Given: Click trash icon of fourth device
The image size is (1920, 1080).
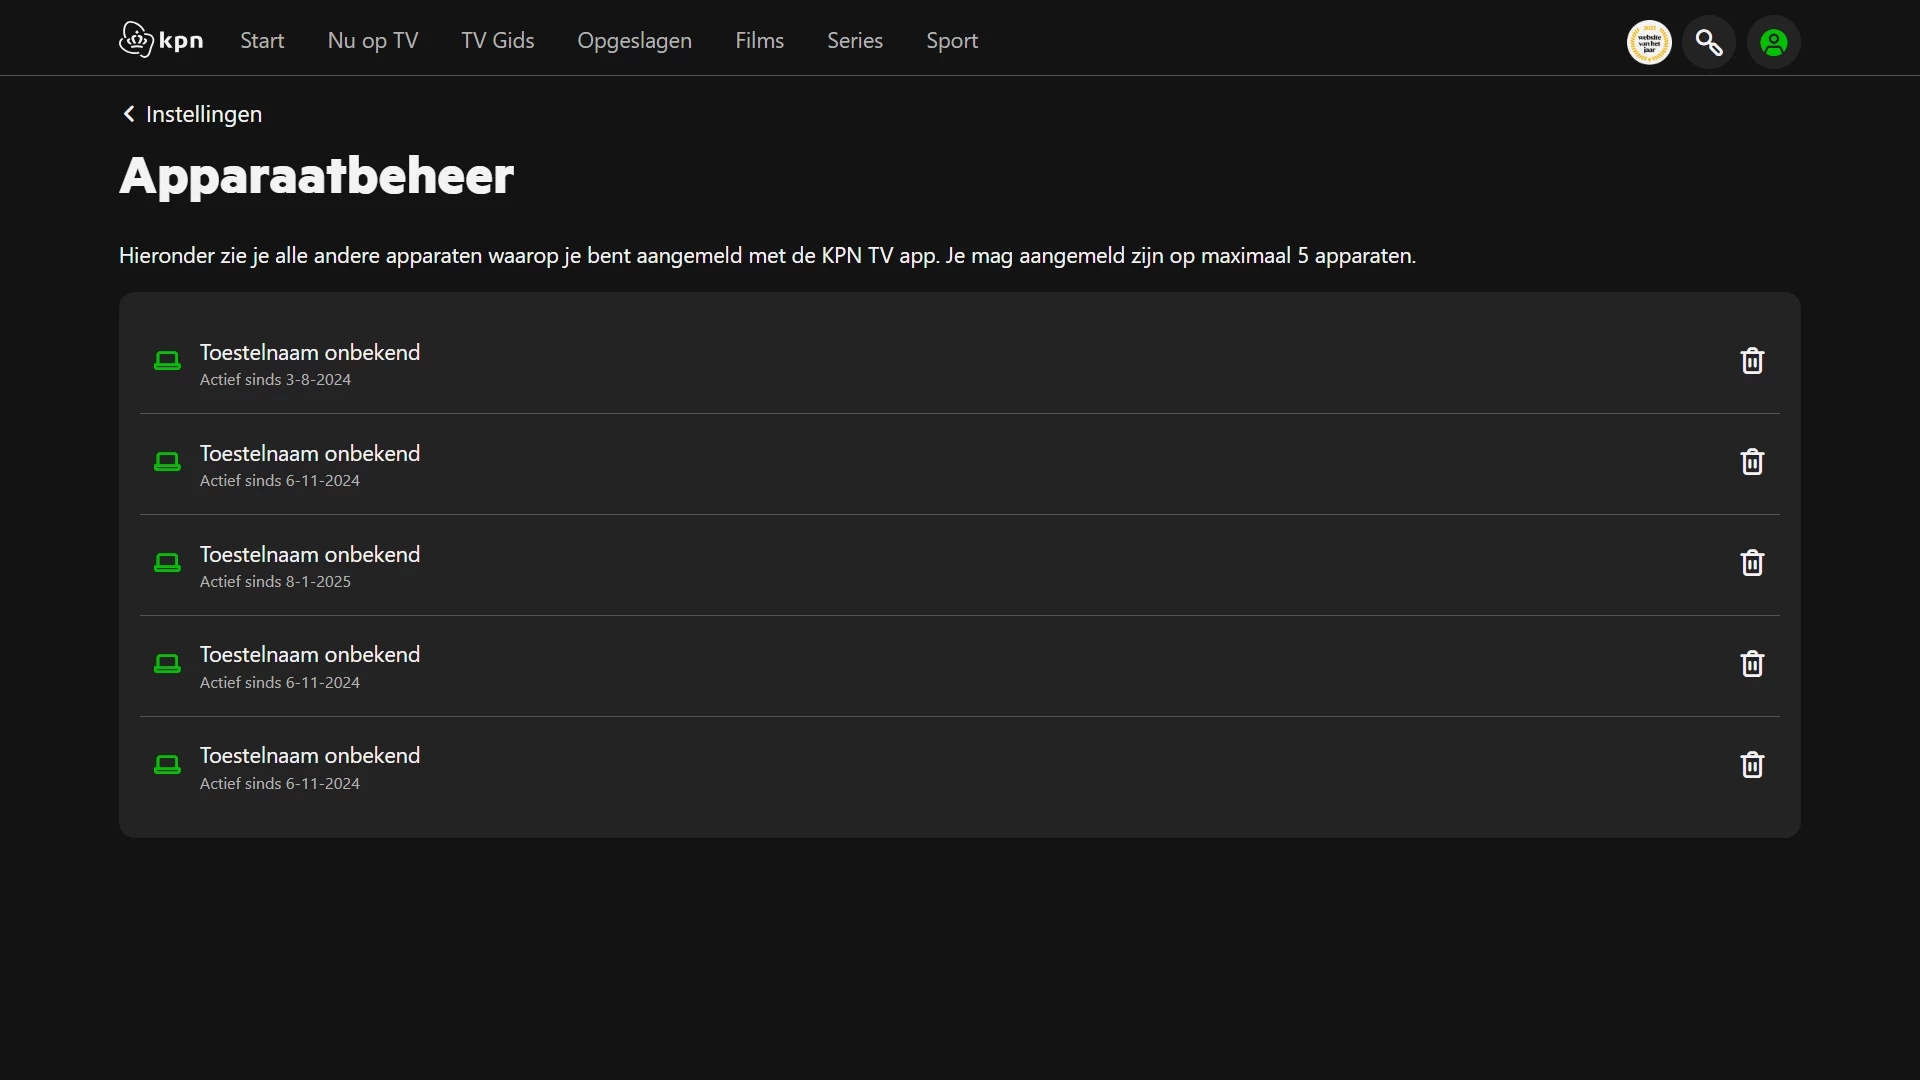Looking at the screenshot, I should (x=1751, y=664).
